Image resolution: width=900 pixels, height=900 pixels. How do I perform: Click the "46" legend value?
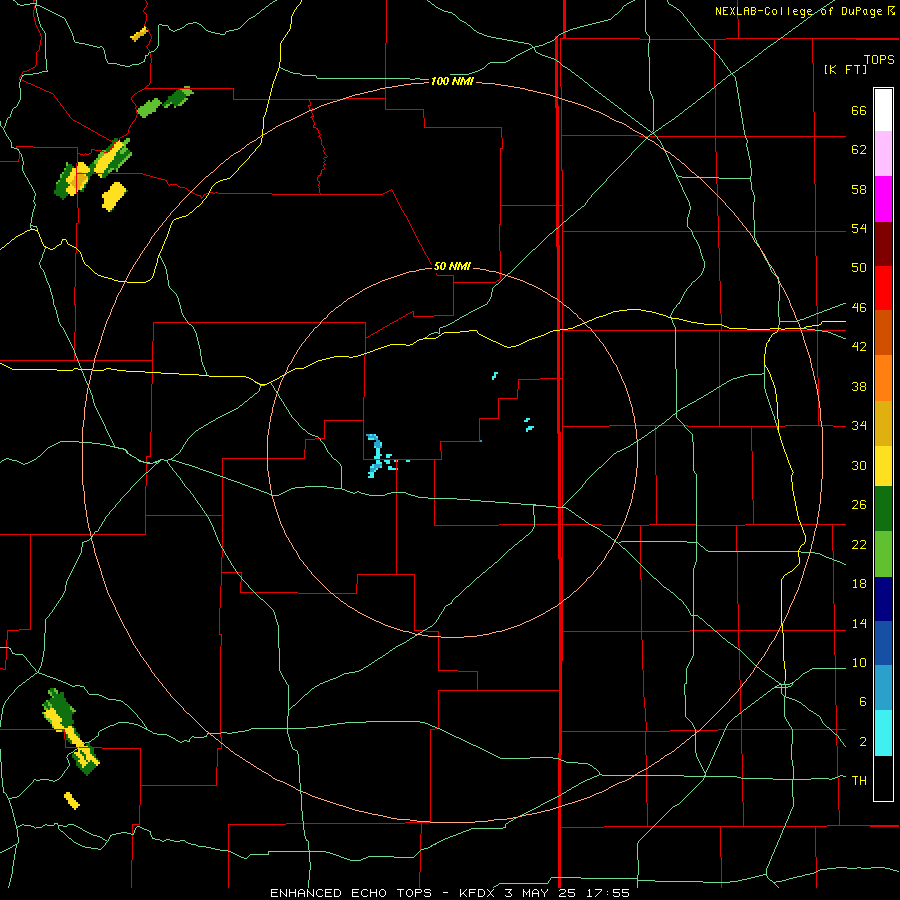(859, 308)
